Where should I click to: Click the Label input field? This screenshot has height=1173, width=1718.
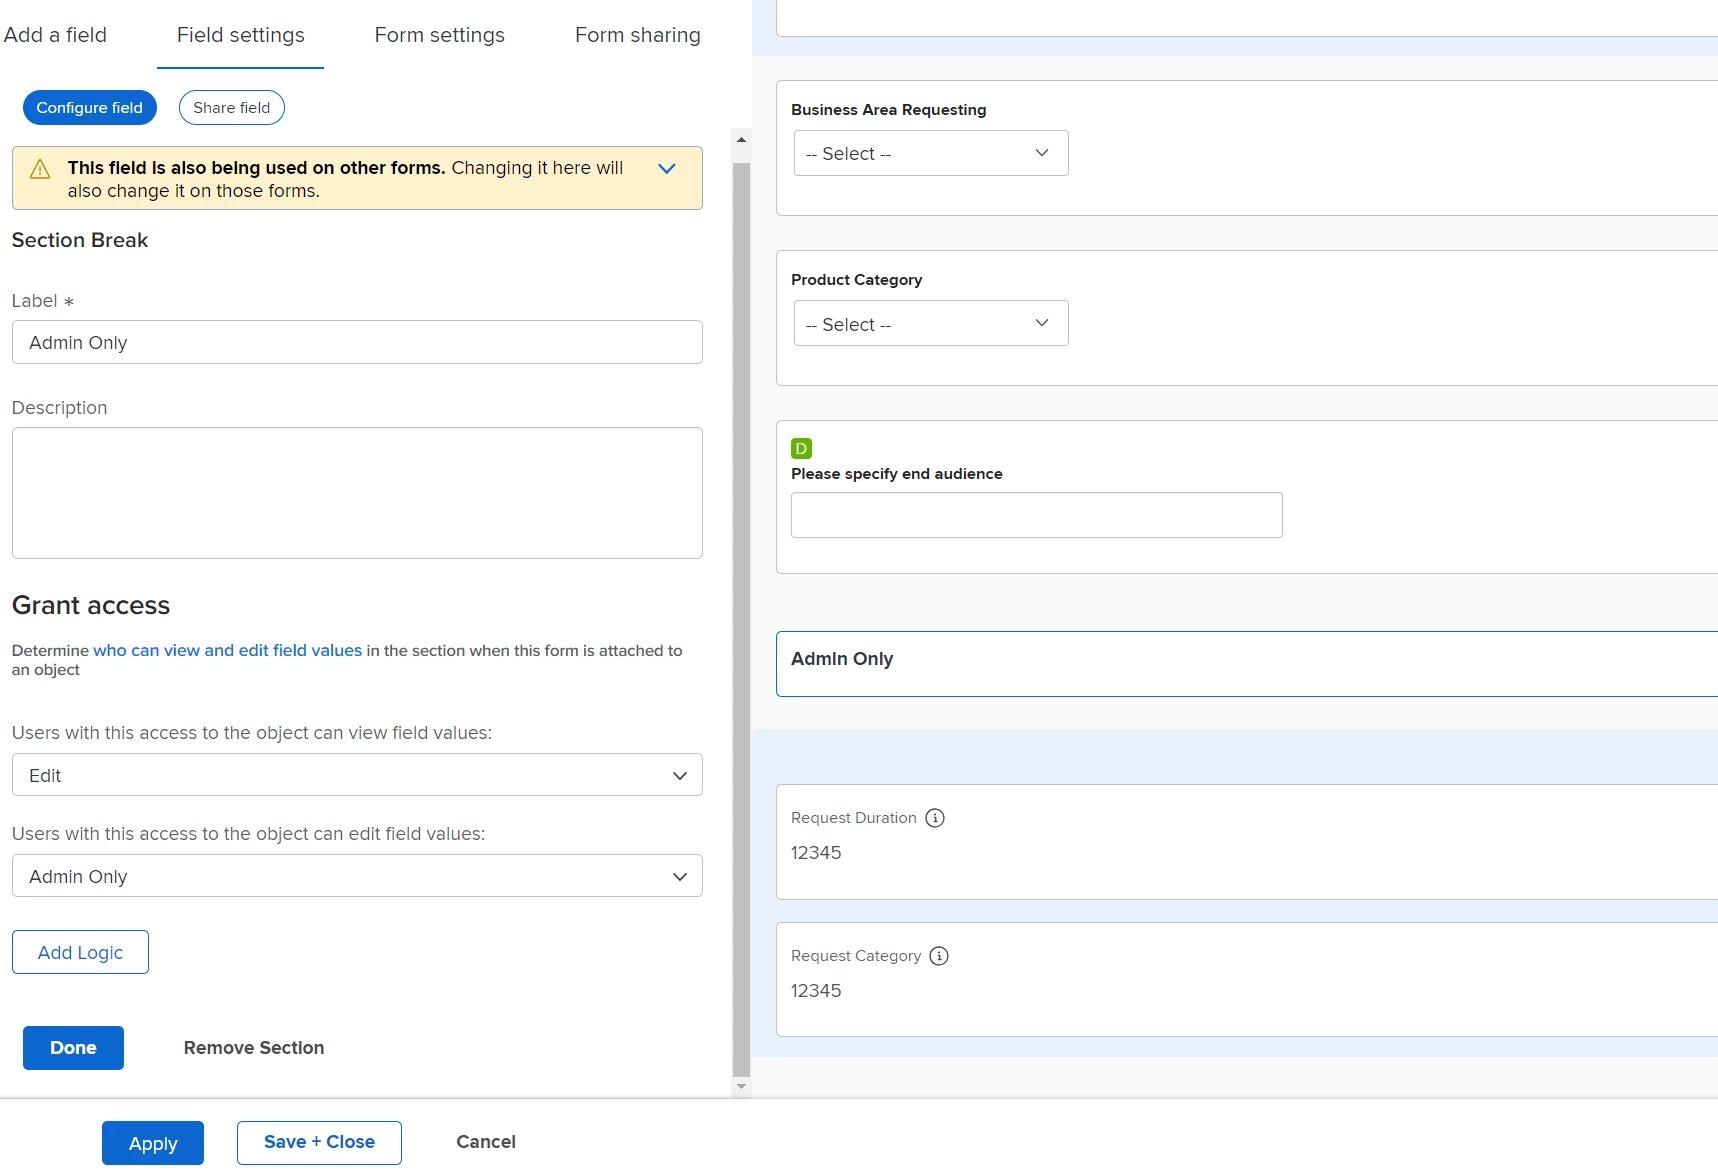[357, 342]
